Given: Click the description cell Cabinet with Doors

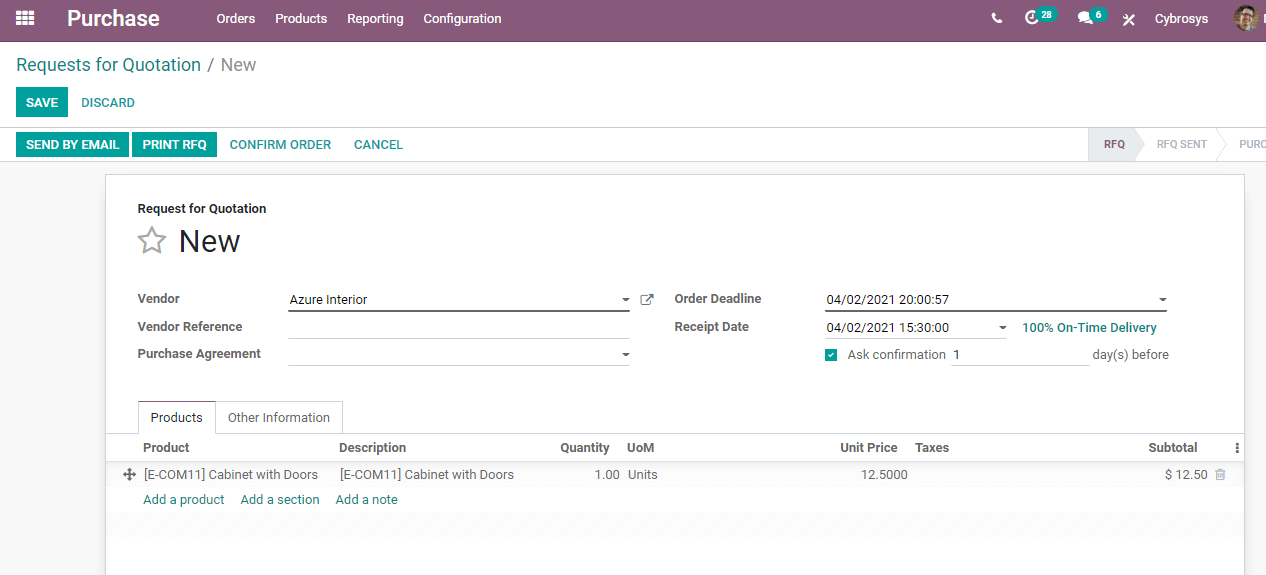Looking at the screenshot, I should point(427,475).
